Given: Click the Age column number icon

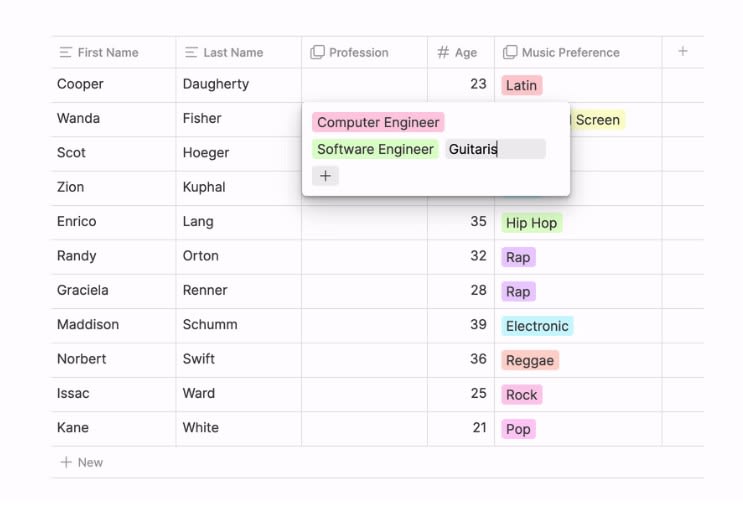Looking at the screenshot, I should point(443,52).
